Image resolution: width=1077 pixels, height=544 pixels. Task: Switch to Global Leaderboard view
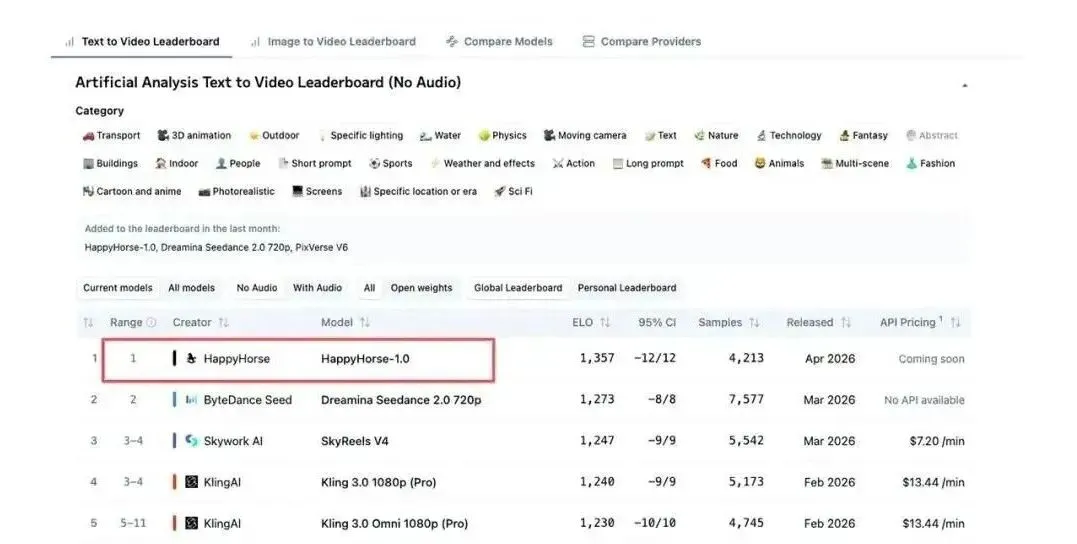(518, 288)
